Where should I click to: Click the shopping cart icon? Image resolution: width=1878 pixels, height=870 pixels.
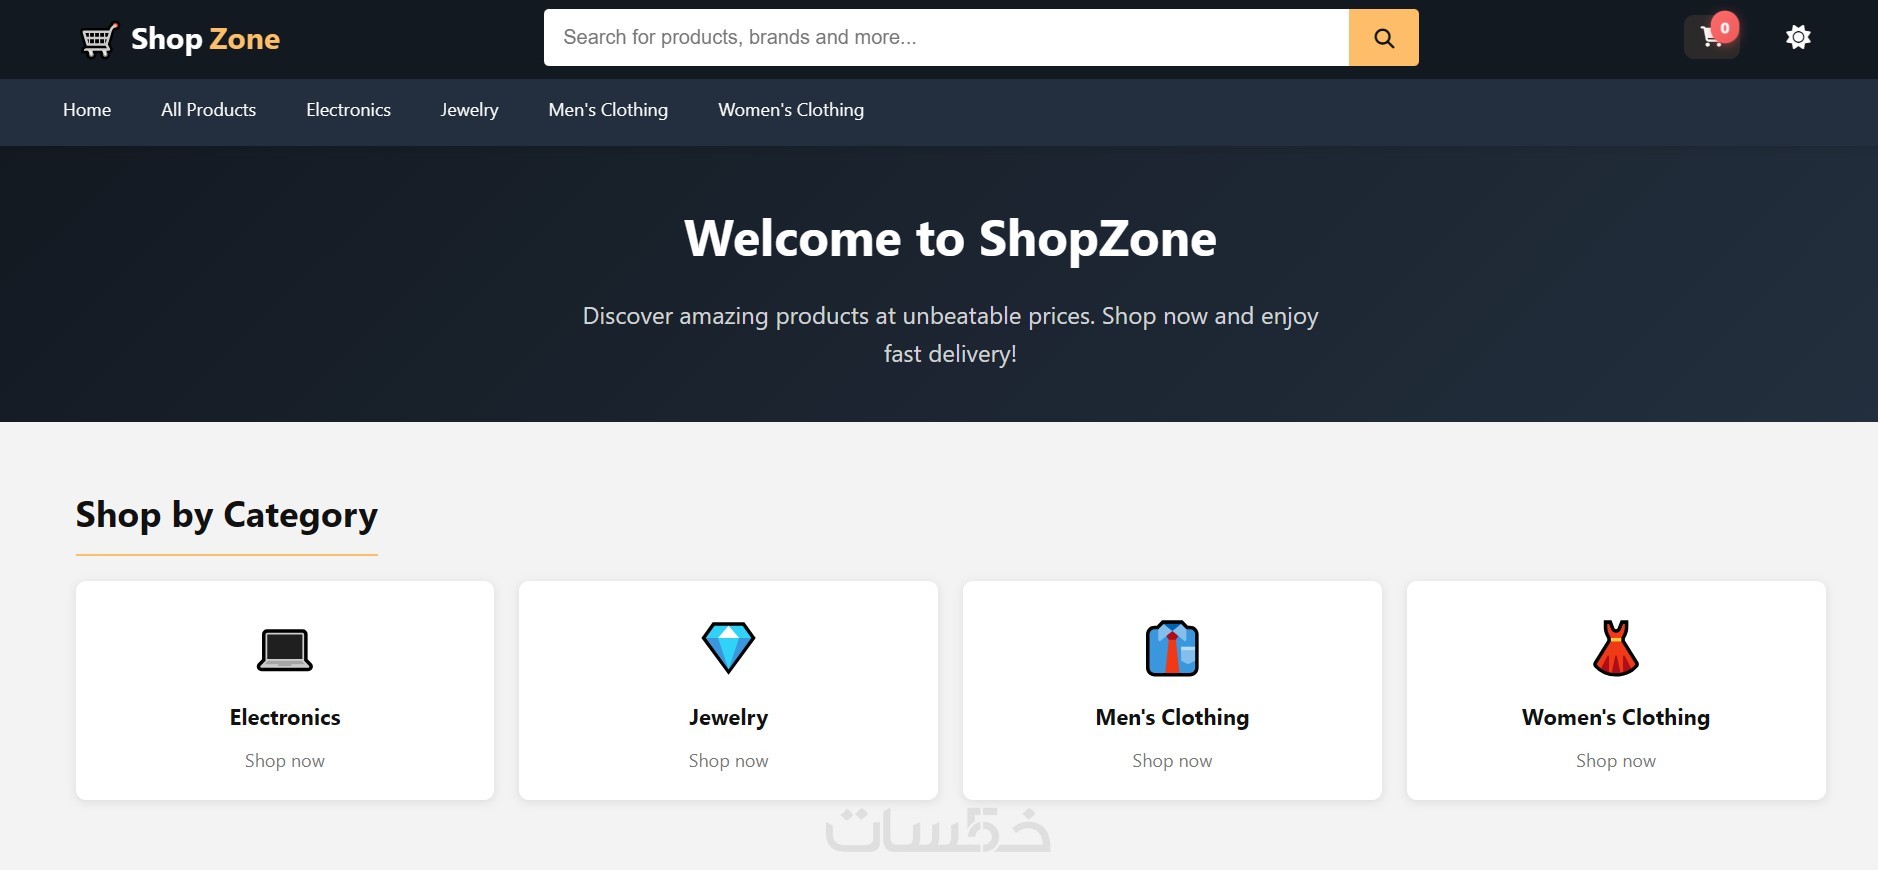click(x=1711, y=38)
